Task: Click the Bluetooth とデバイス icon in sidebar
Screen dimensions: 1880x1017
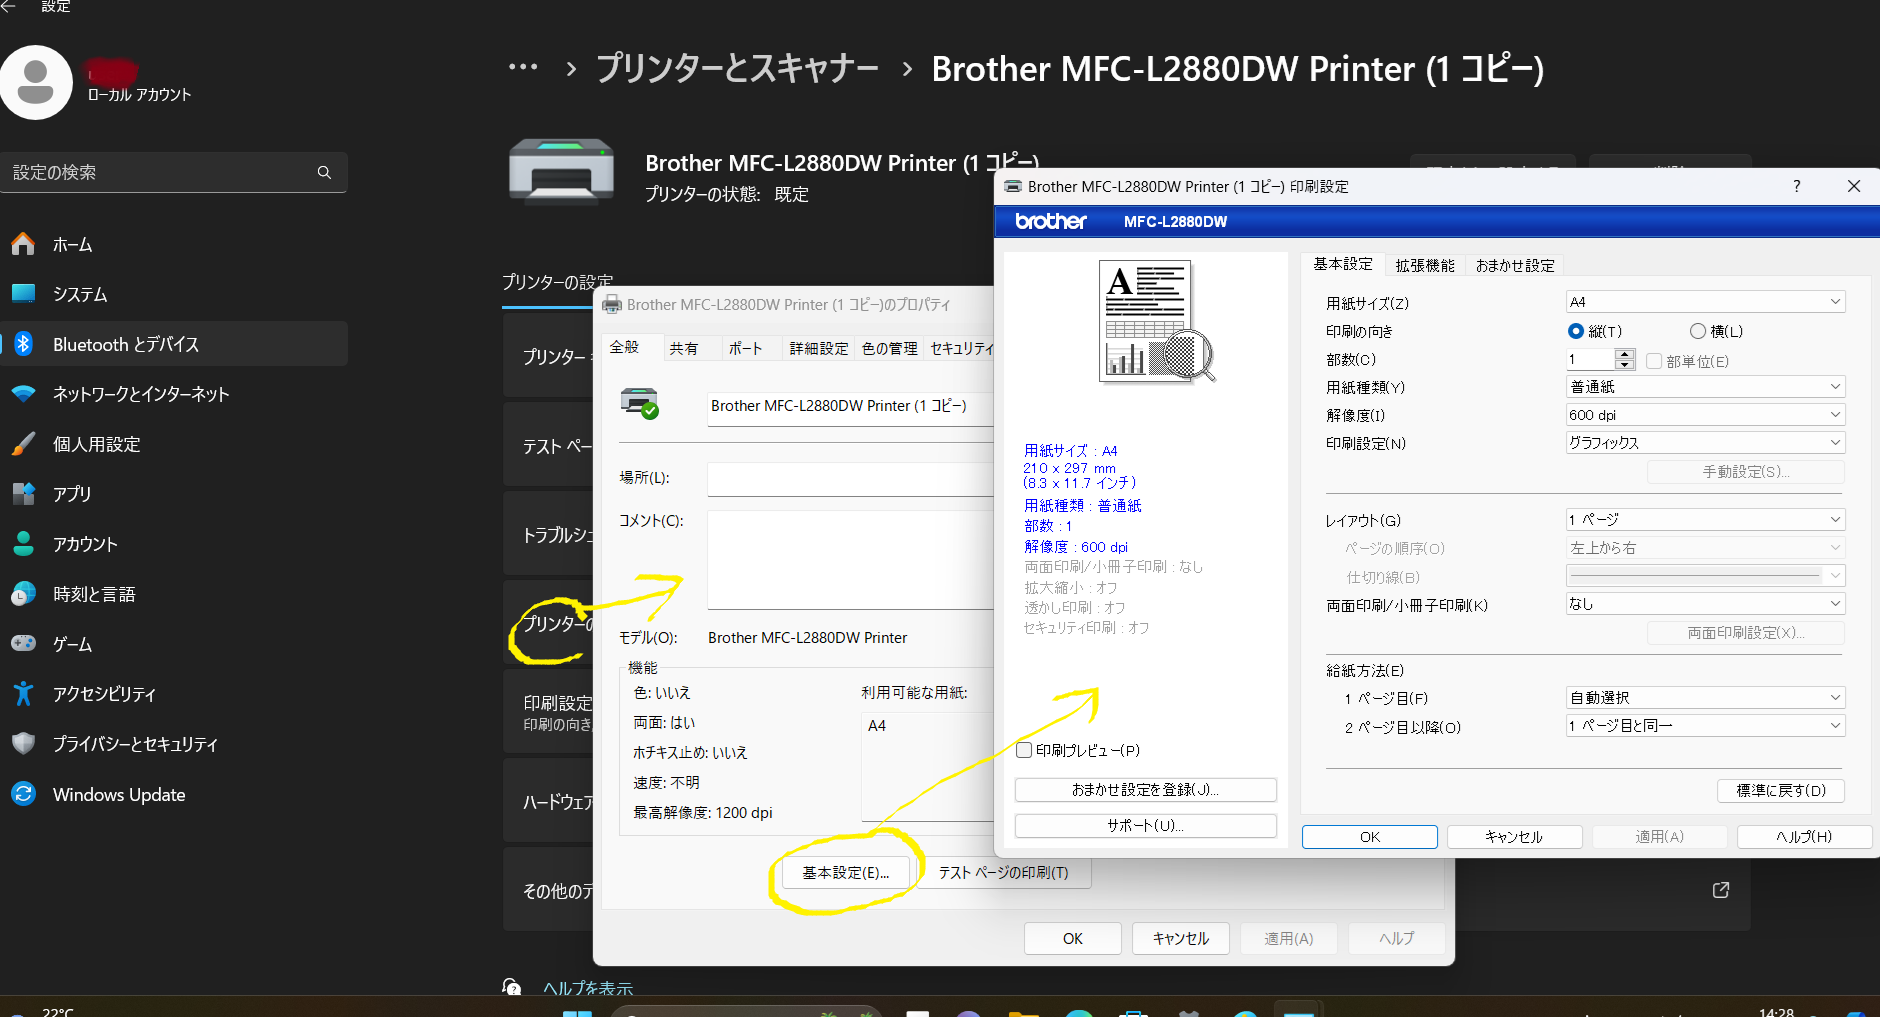Action: [x=24, y=344]
